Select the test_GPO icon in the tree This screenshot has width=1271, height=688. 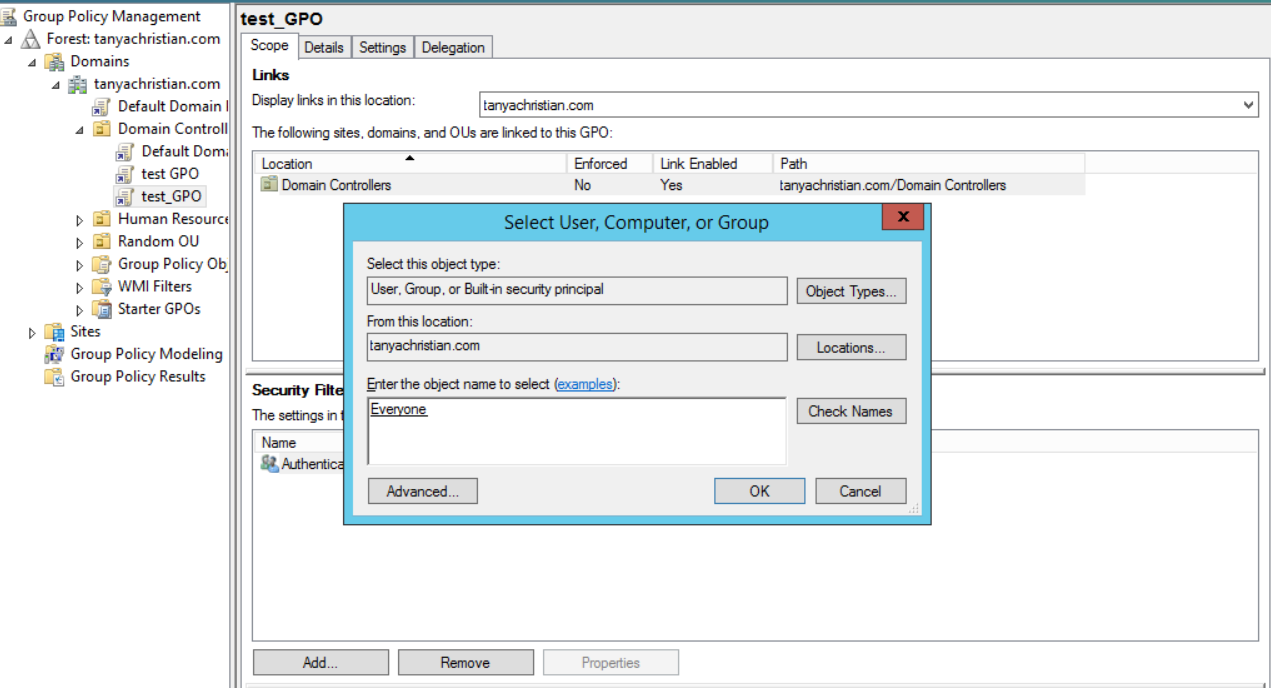125,196
